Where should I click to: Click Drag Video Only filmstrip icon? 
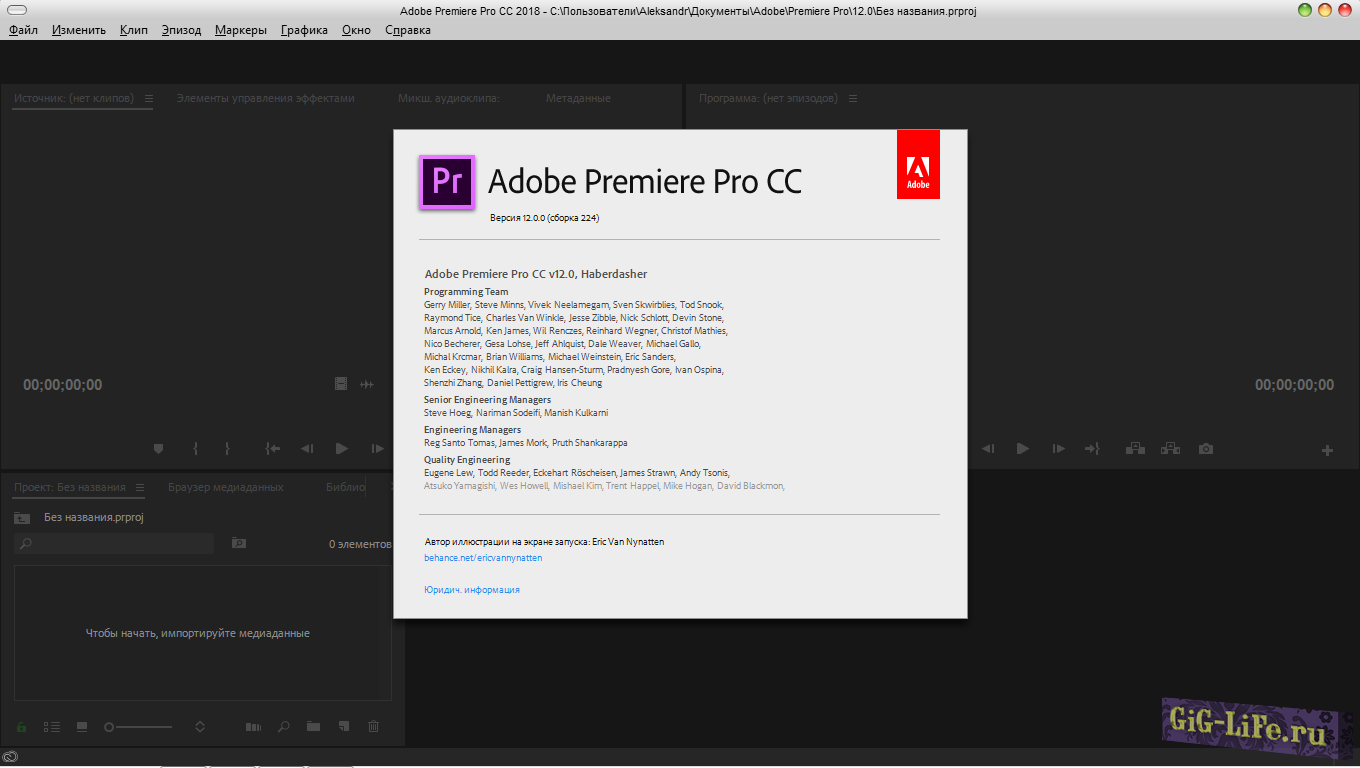coord(341,384)
